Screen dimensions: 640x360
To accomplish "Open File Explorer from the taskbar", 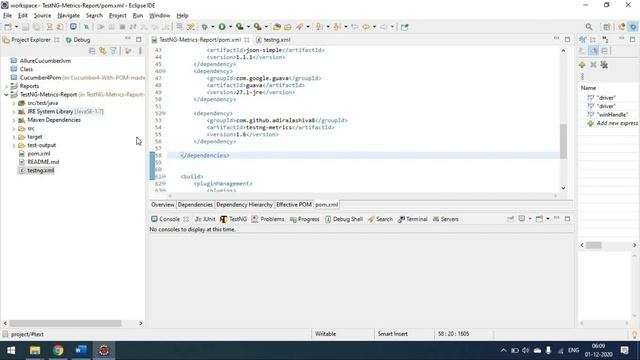I will (35, 350).
